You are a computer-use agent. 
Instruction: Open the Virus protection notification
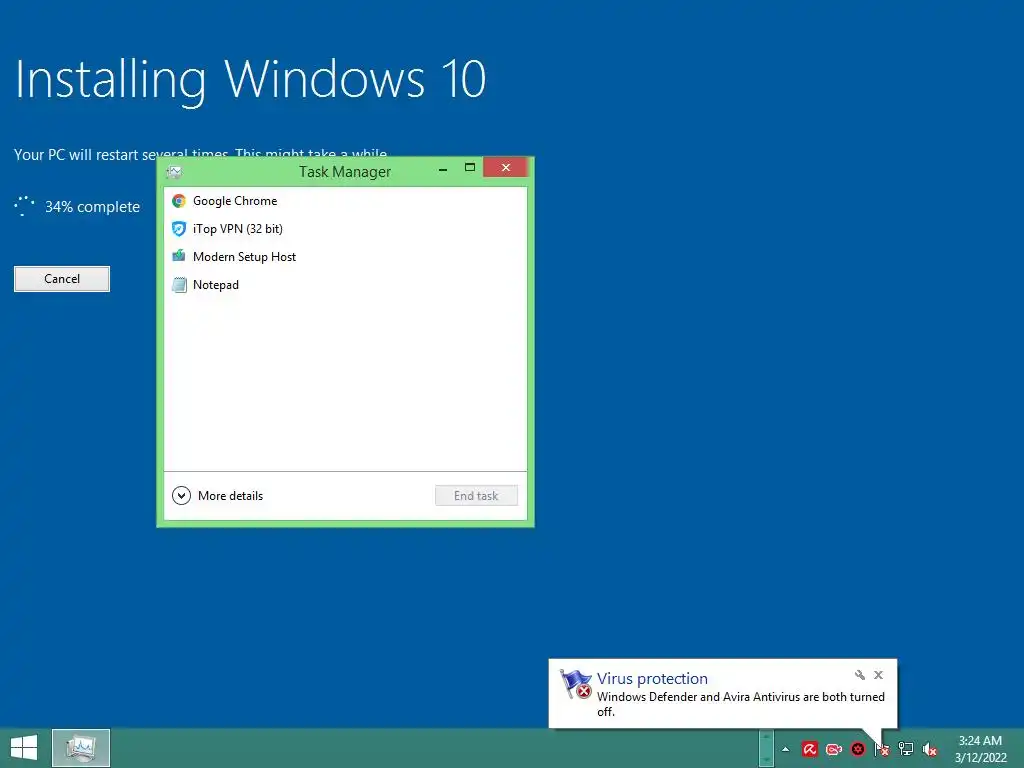point(723,694)
